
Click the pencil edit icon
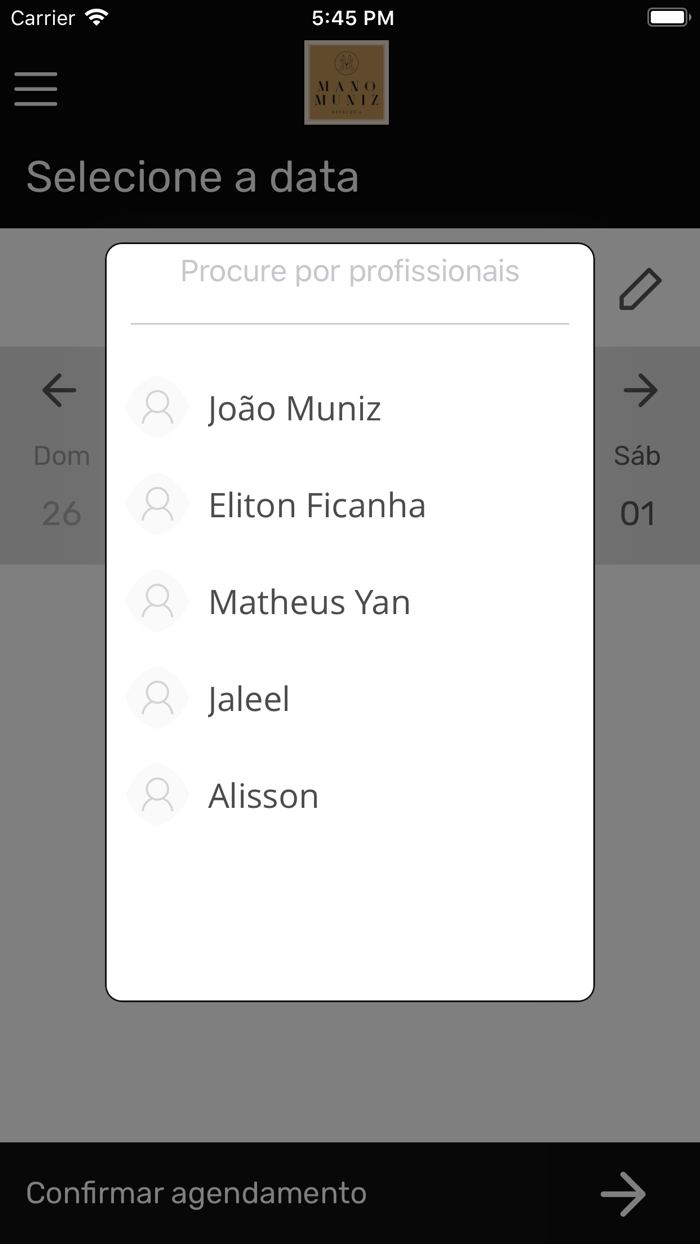640,288
